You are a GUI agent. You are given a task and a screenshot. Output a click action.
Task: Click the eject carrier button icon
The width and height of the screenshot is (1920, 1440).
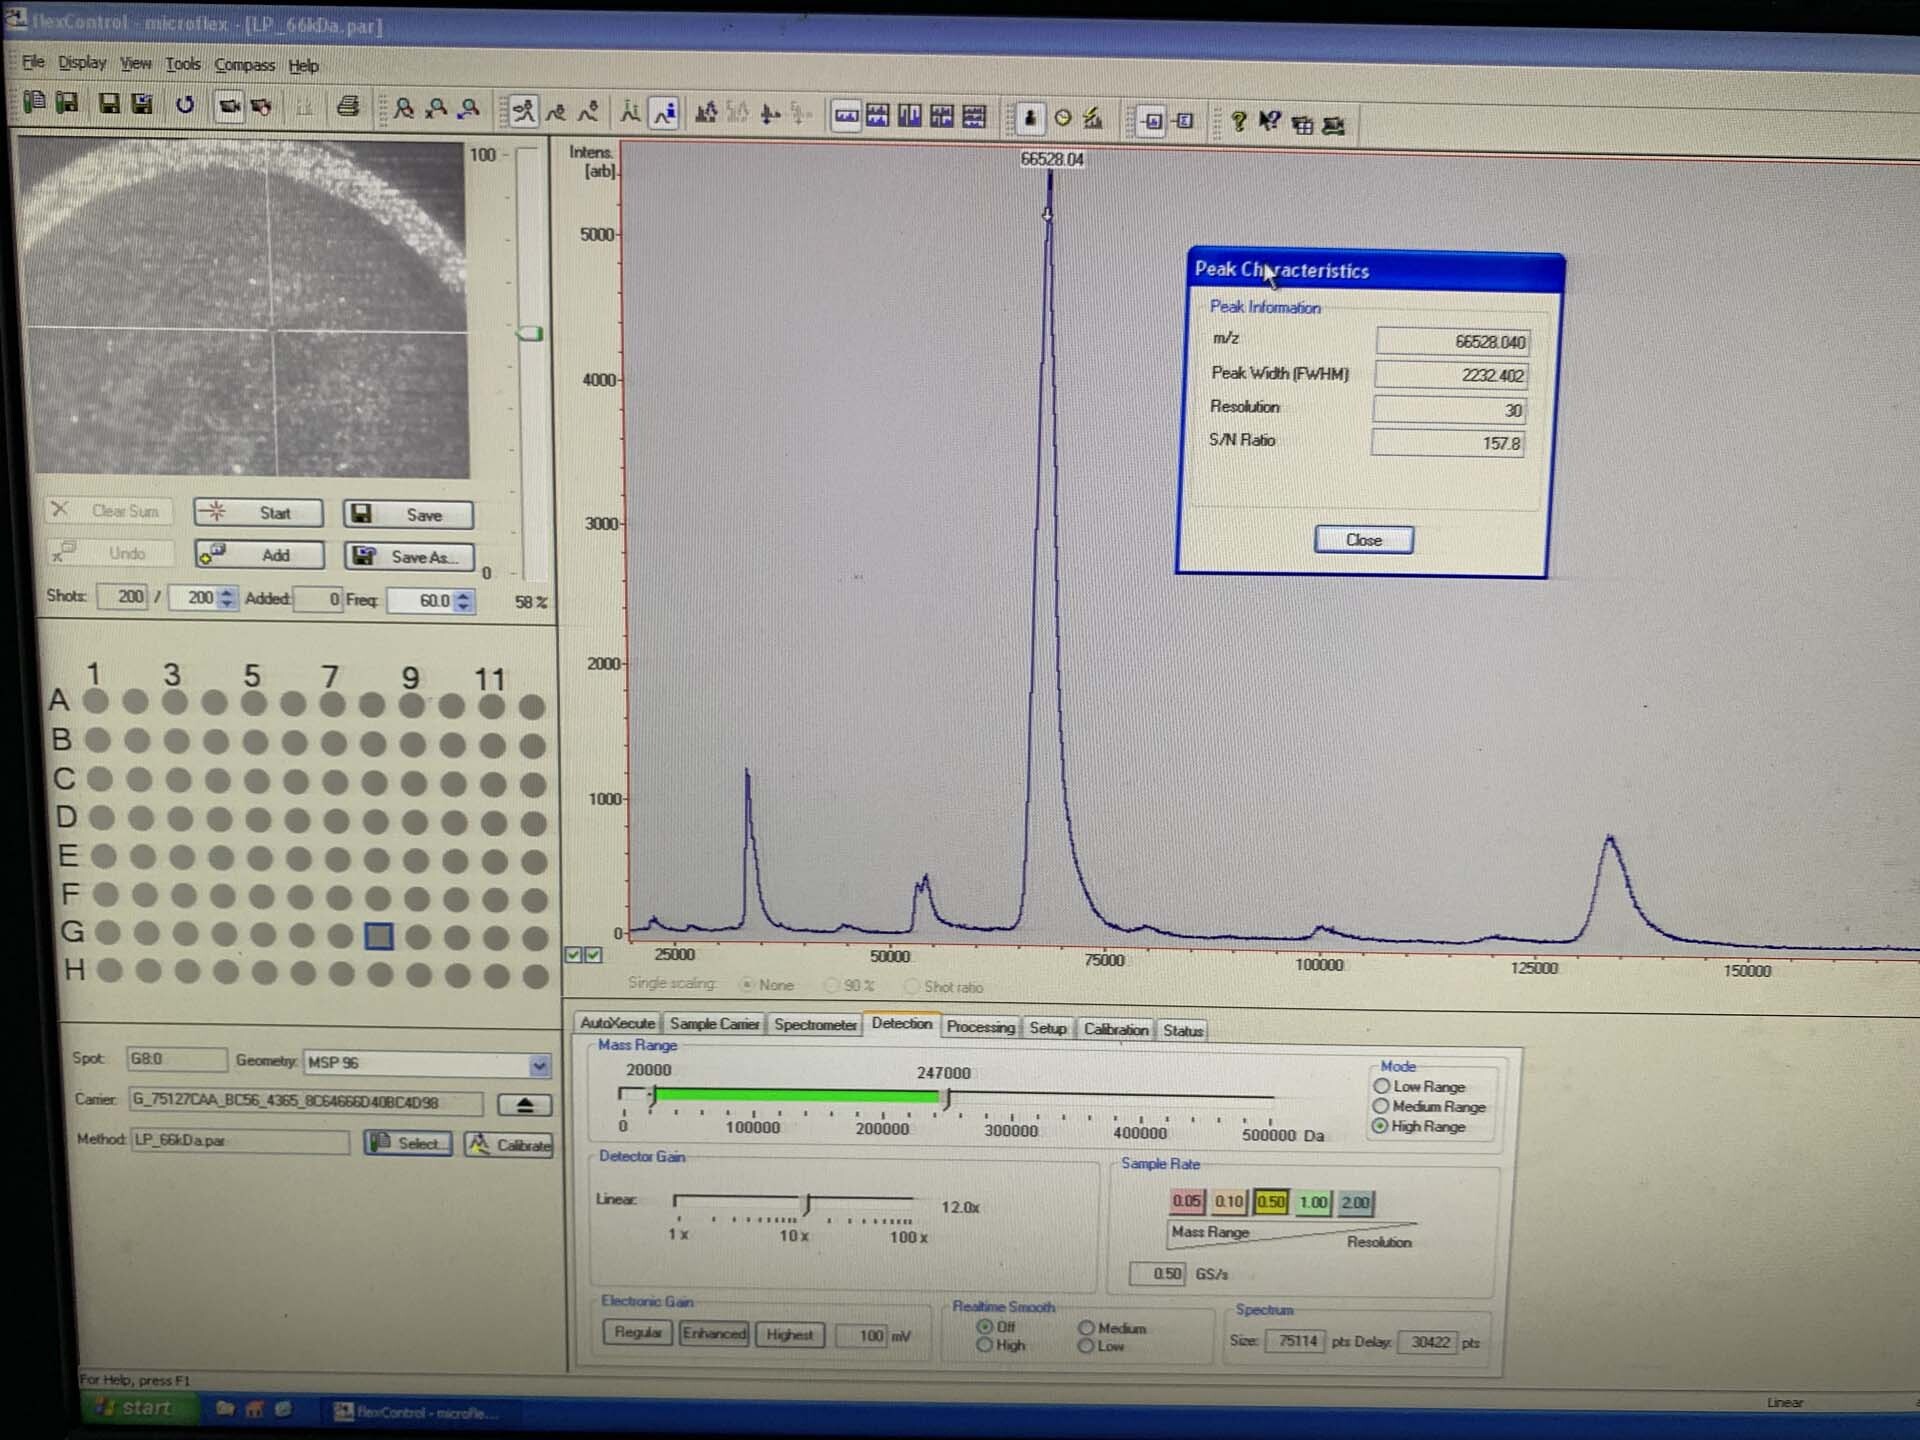click(x=524, y=1105)
